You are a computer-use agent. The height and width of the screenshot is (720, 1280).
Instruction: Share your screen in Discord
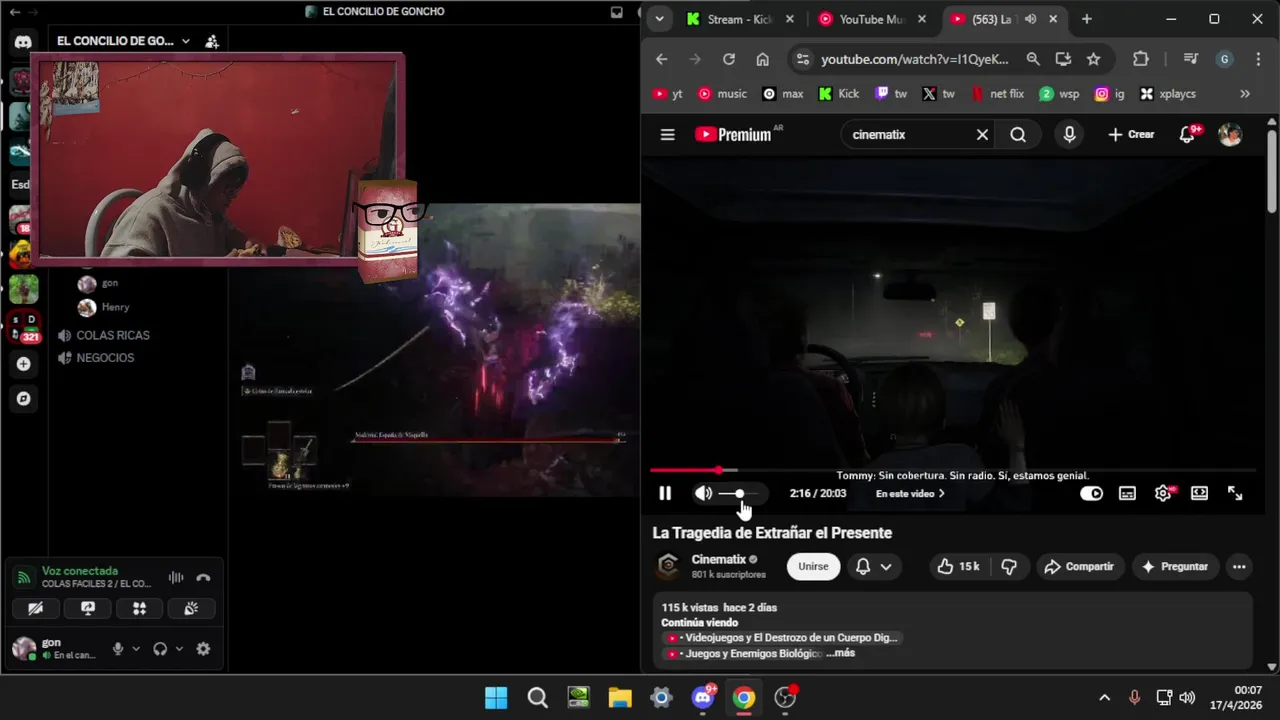tap(88, 608)
